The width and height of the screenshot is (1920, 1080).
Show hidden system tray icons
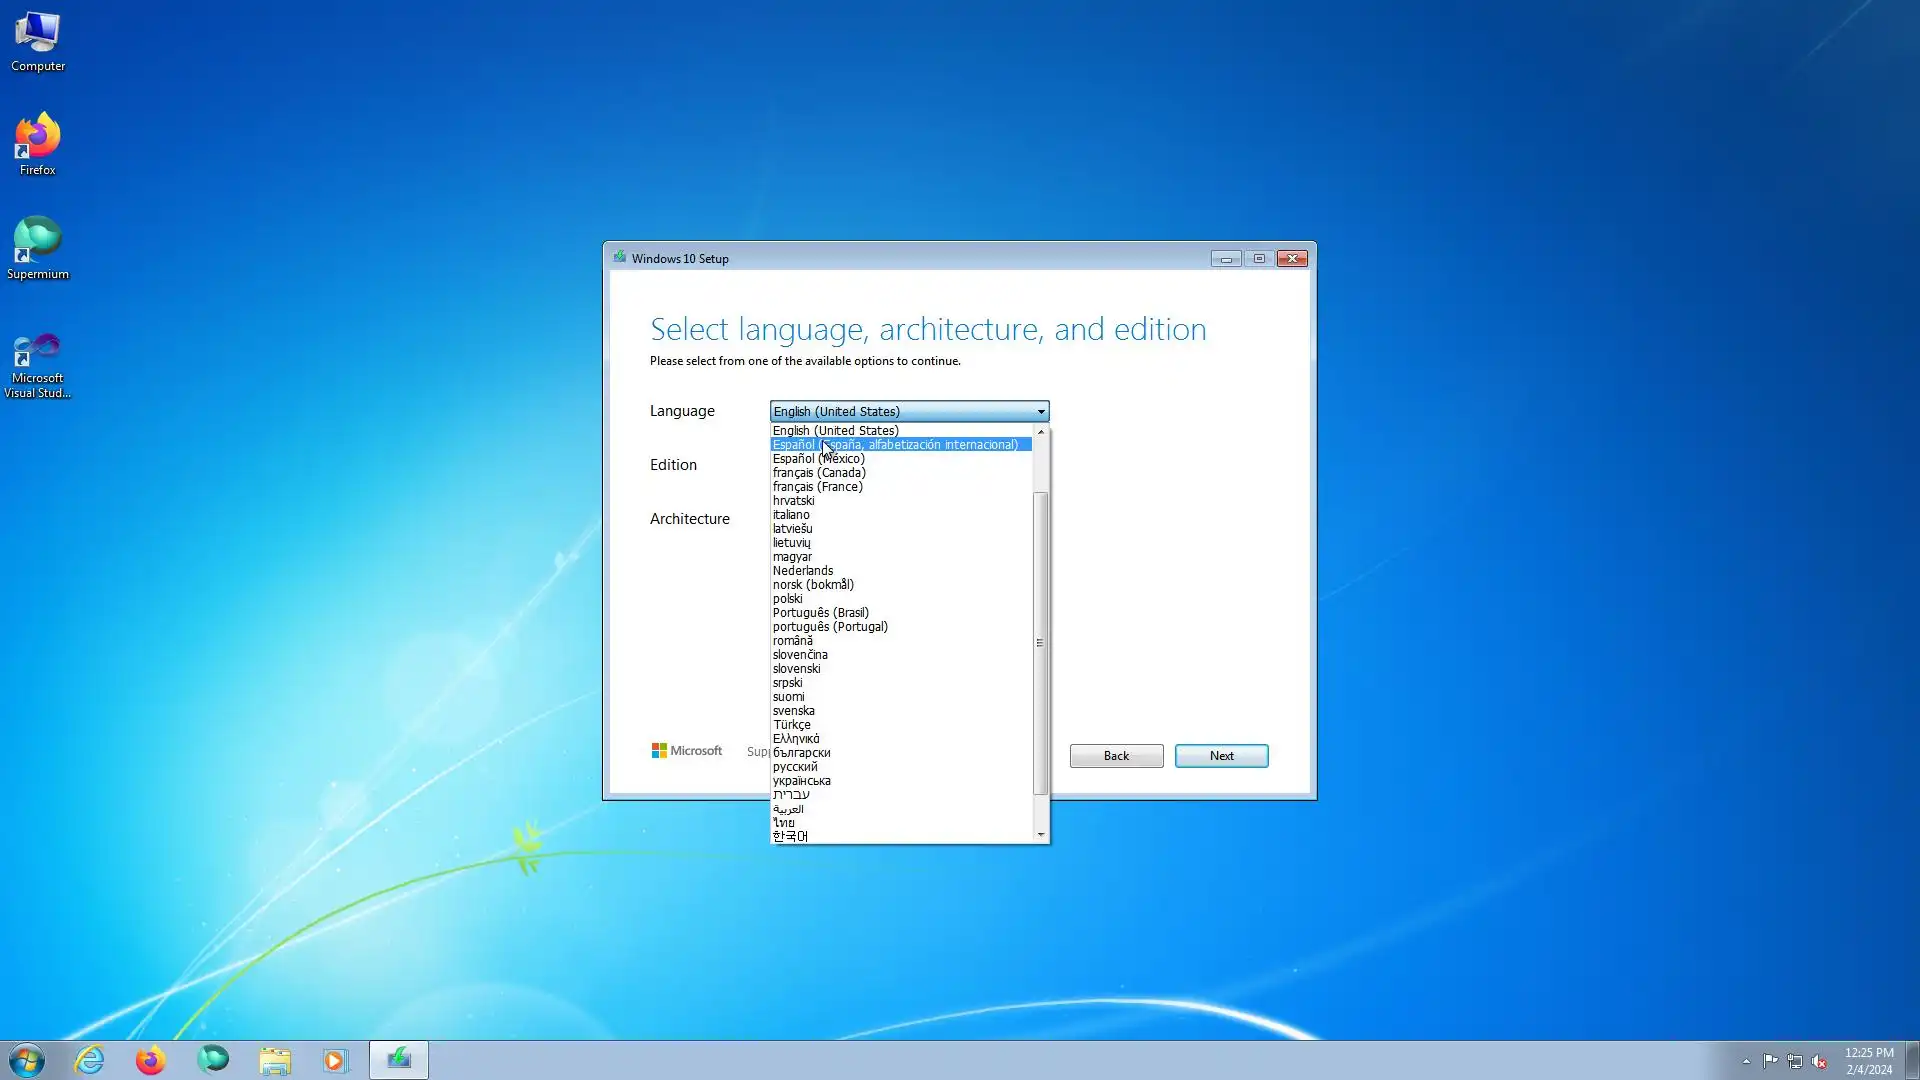1746,1061
